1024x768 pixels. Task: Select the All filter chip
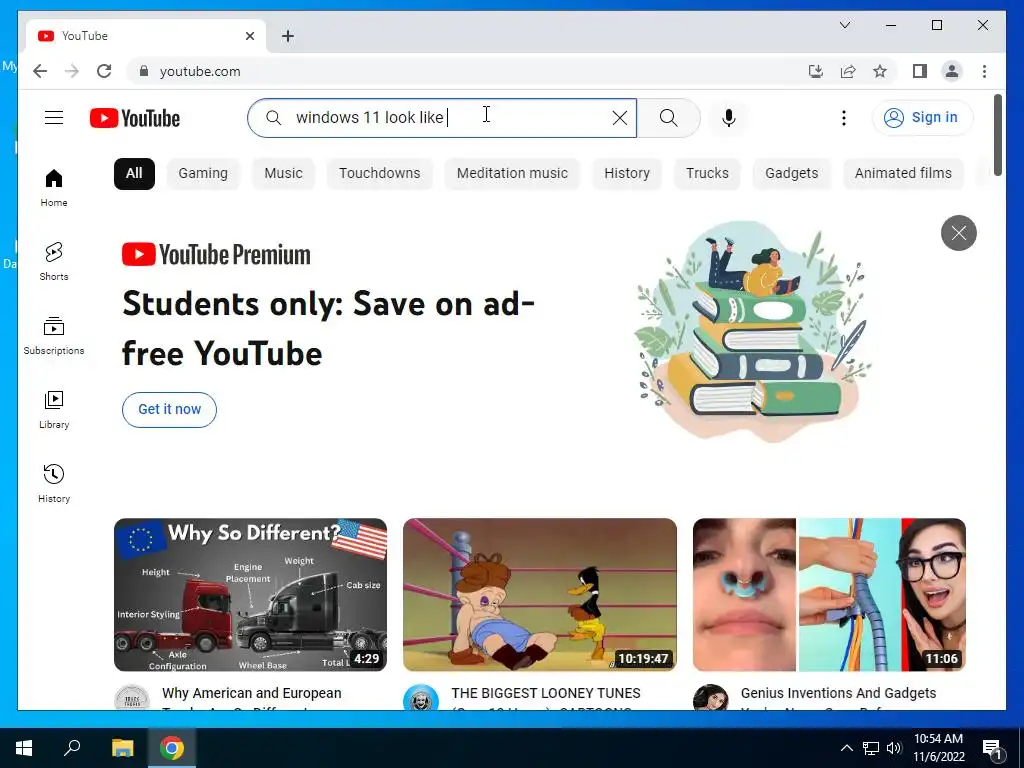[x=134, y=174]
